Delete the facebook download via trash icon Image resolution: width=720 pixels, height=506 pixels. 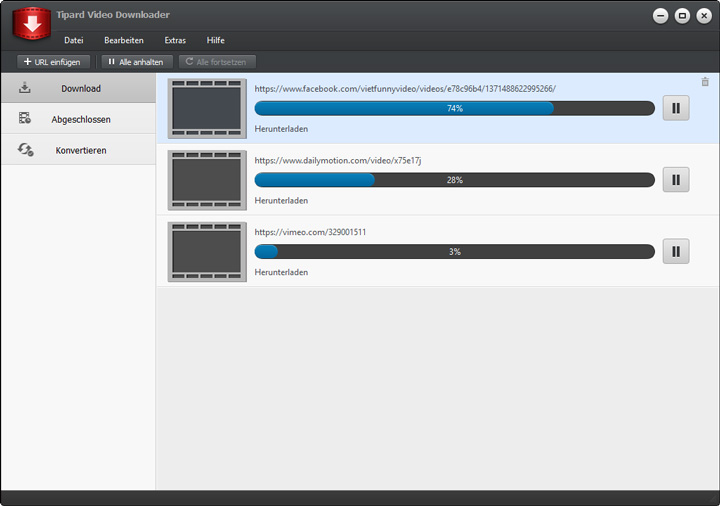tap(705, 82)
